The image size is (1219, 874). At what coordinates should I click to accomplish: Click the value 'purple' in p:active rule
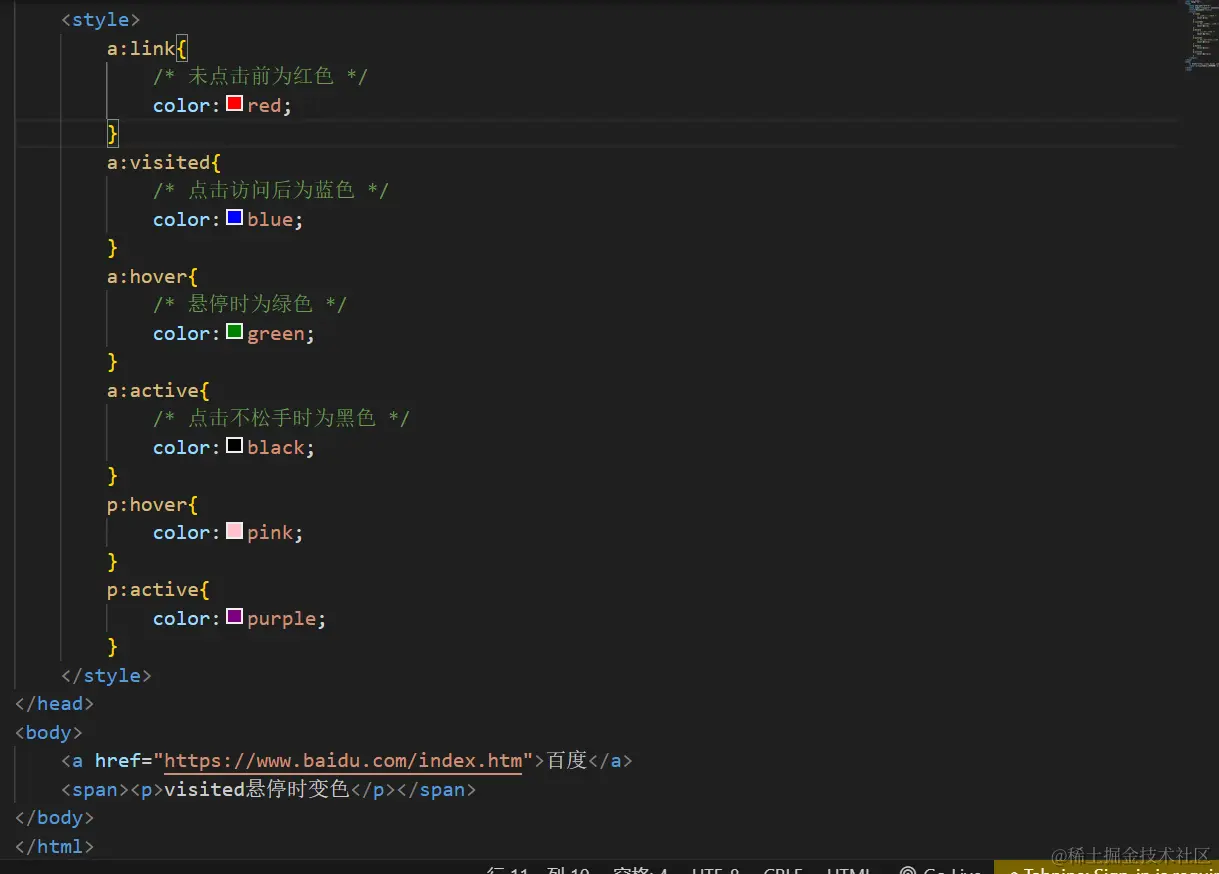[282, 618]
